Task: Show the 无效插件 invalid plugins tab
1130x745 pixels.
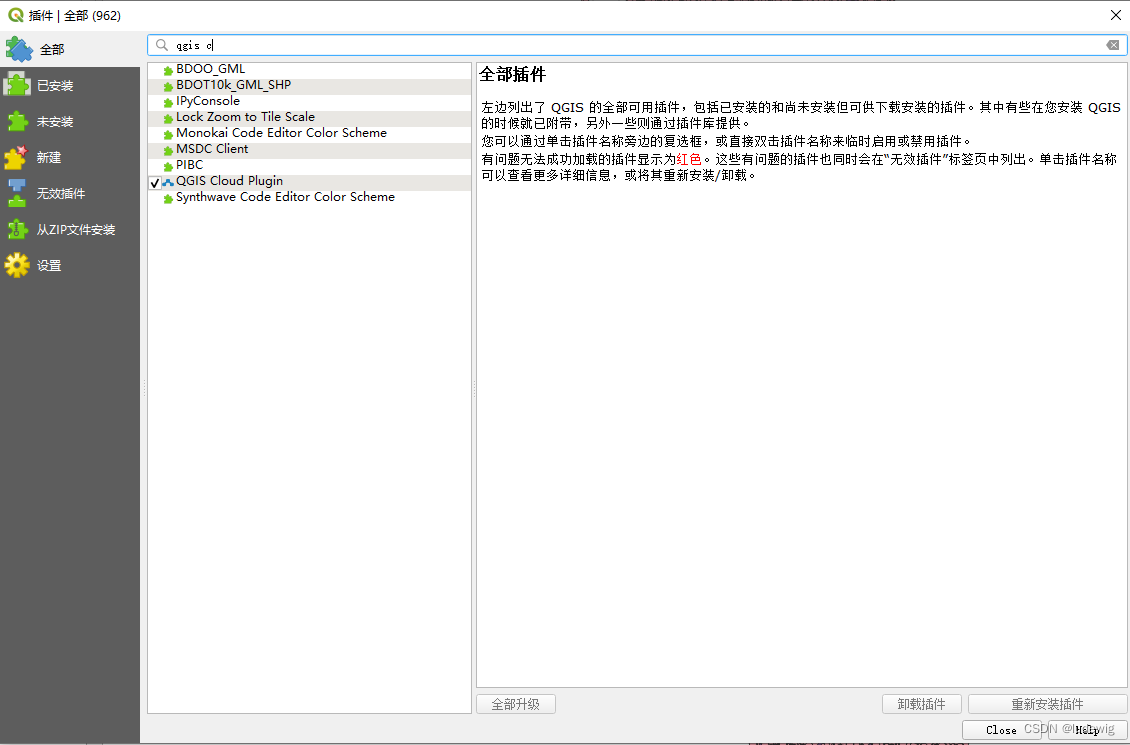Action: (70, 194)
